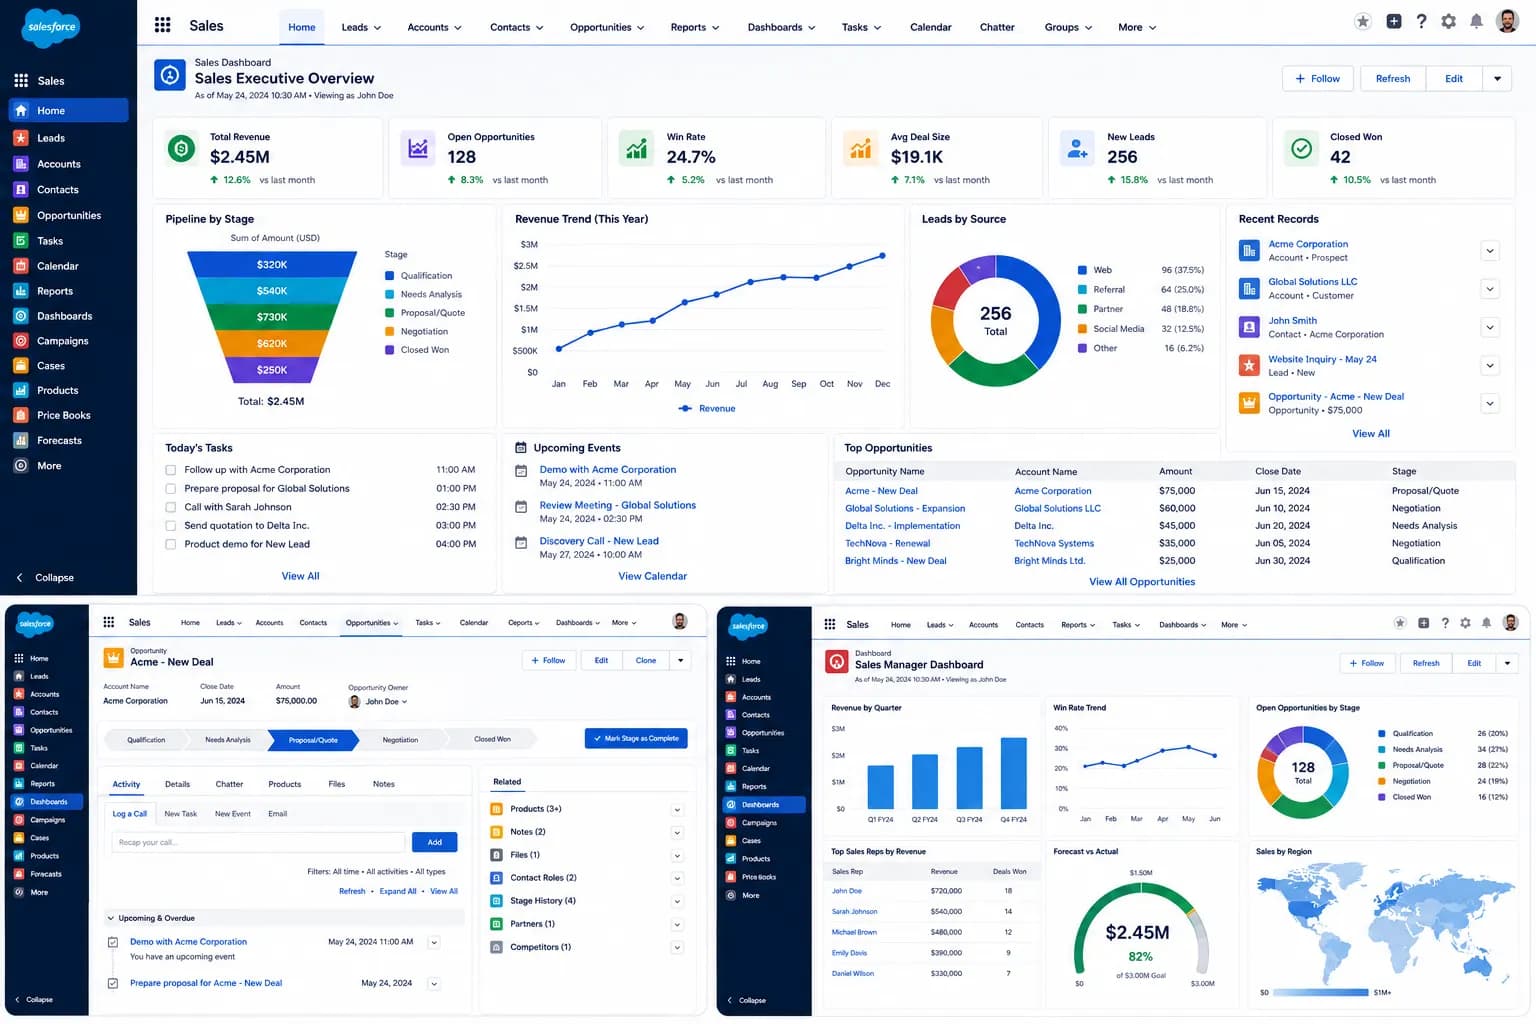The width and height of the screenshot is (1536, 1024).
Task: Click Cases icon in Sales Executive Overview sidebar
Action: pyautogui.click(x=20, y=366)
